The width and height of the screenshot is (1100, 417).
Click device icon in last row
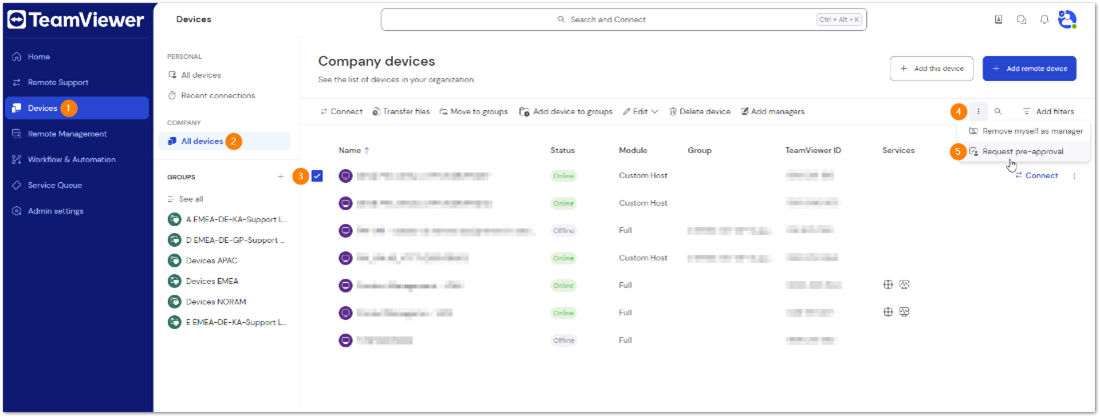pyautogui.click(x=345, y=340)
